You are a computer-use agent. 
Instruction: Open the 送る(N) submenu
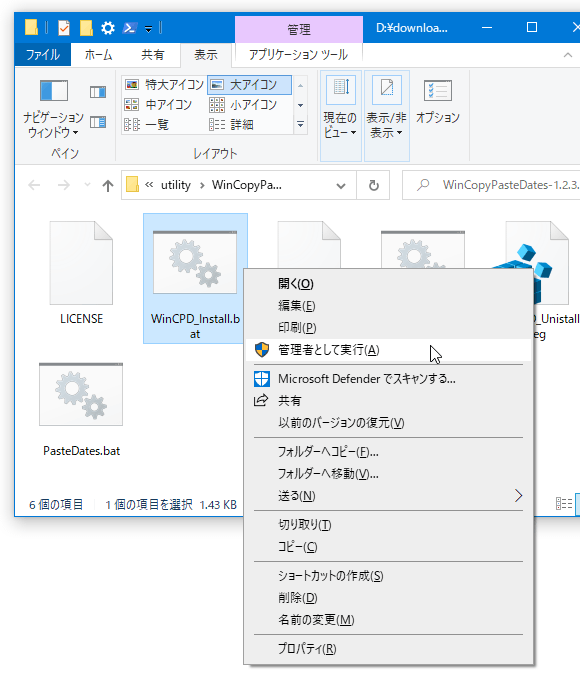(x=388, y=496)
